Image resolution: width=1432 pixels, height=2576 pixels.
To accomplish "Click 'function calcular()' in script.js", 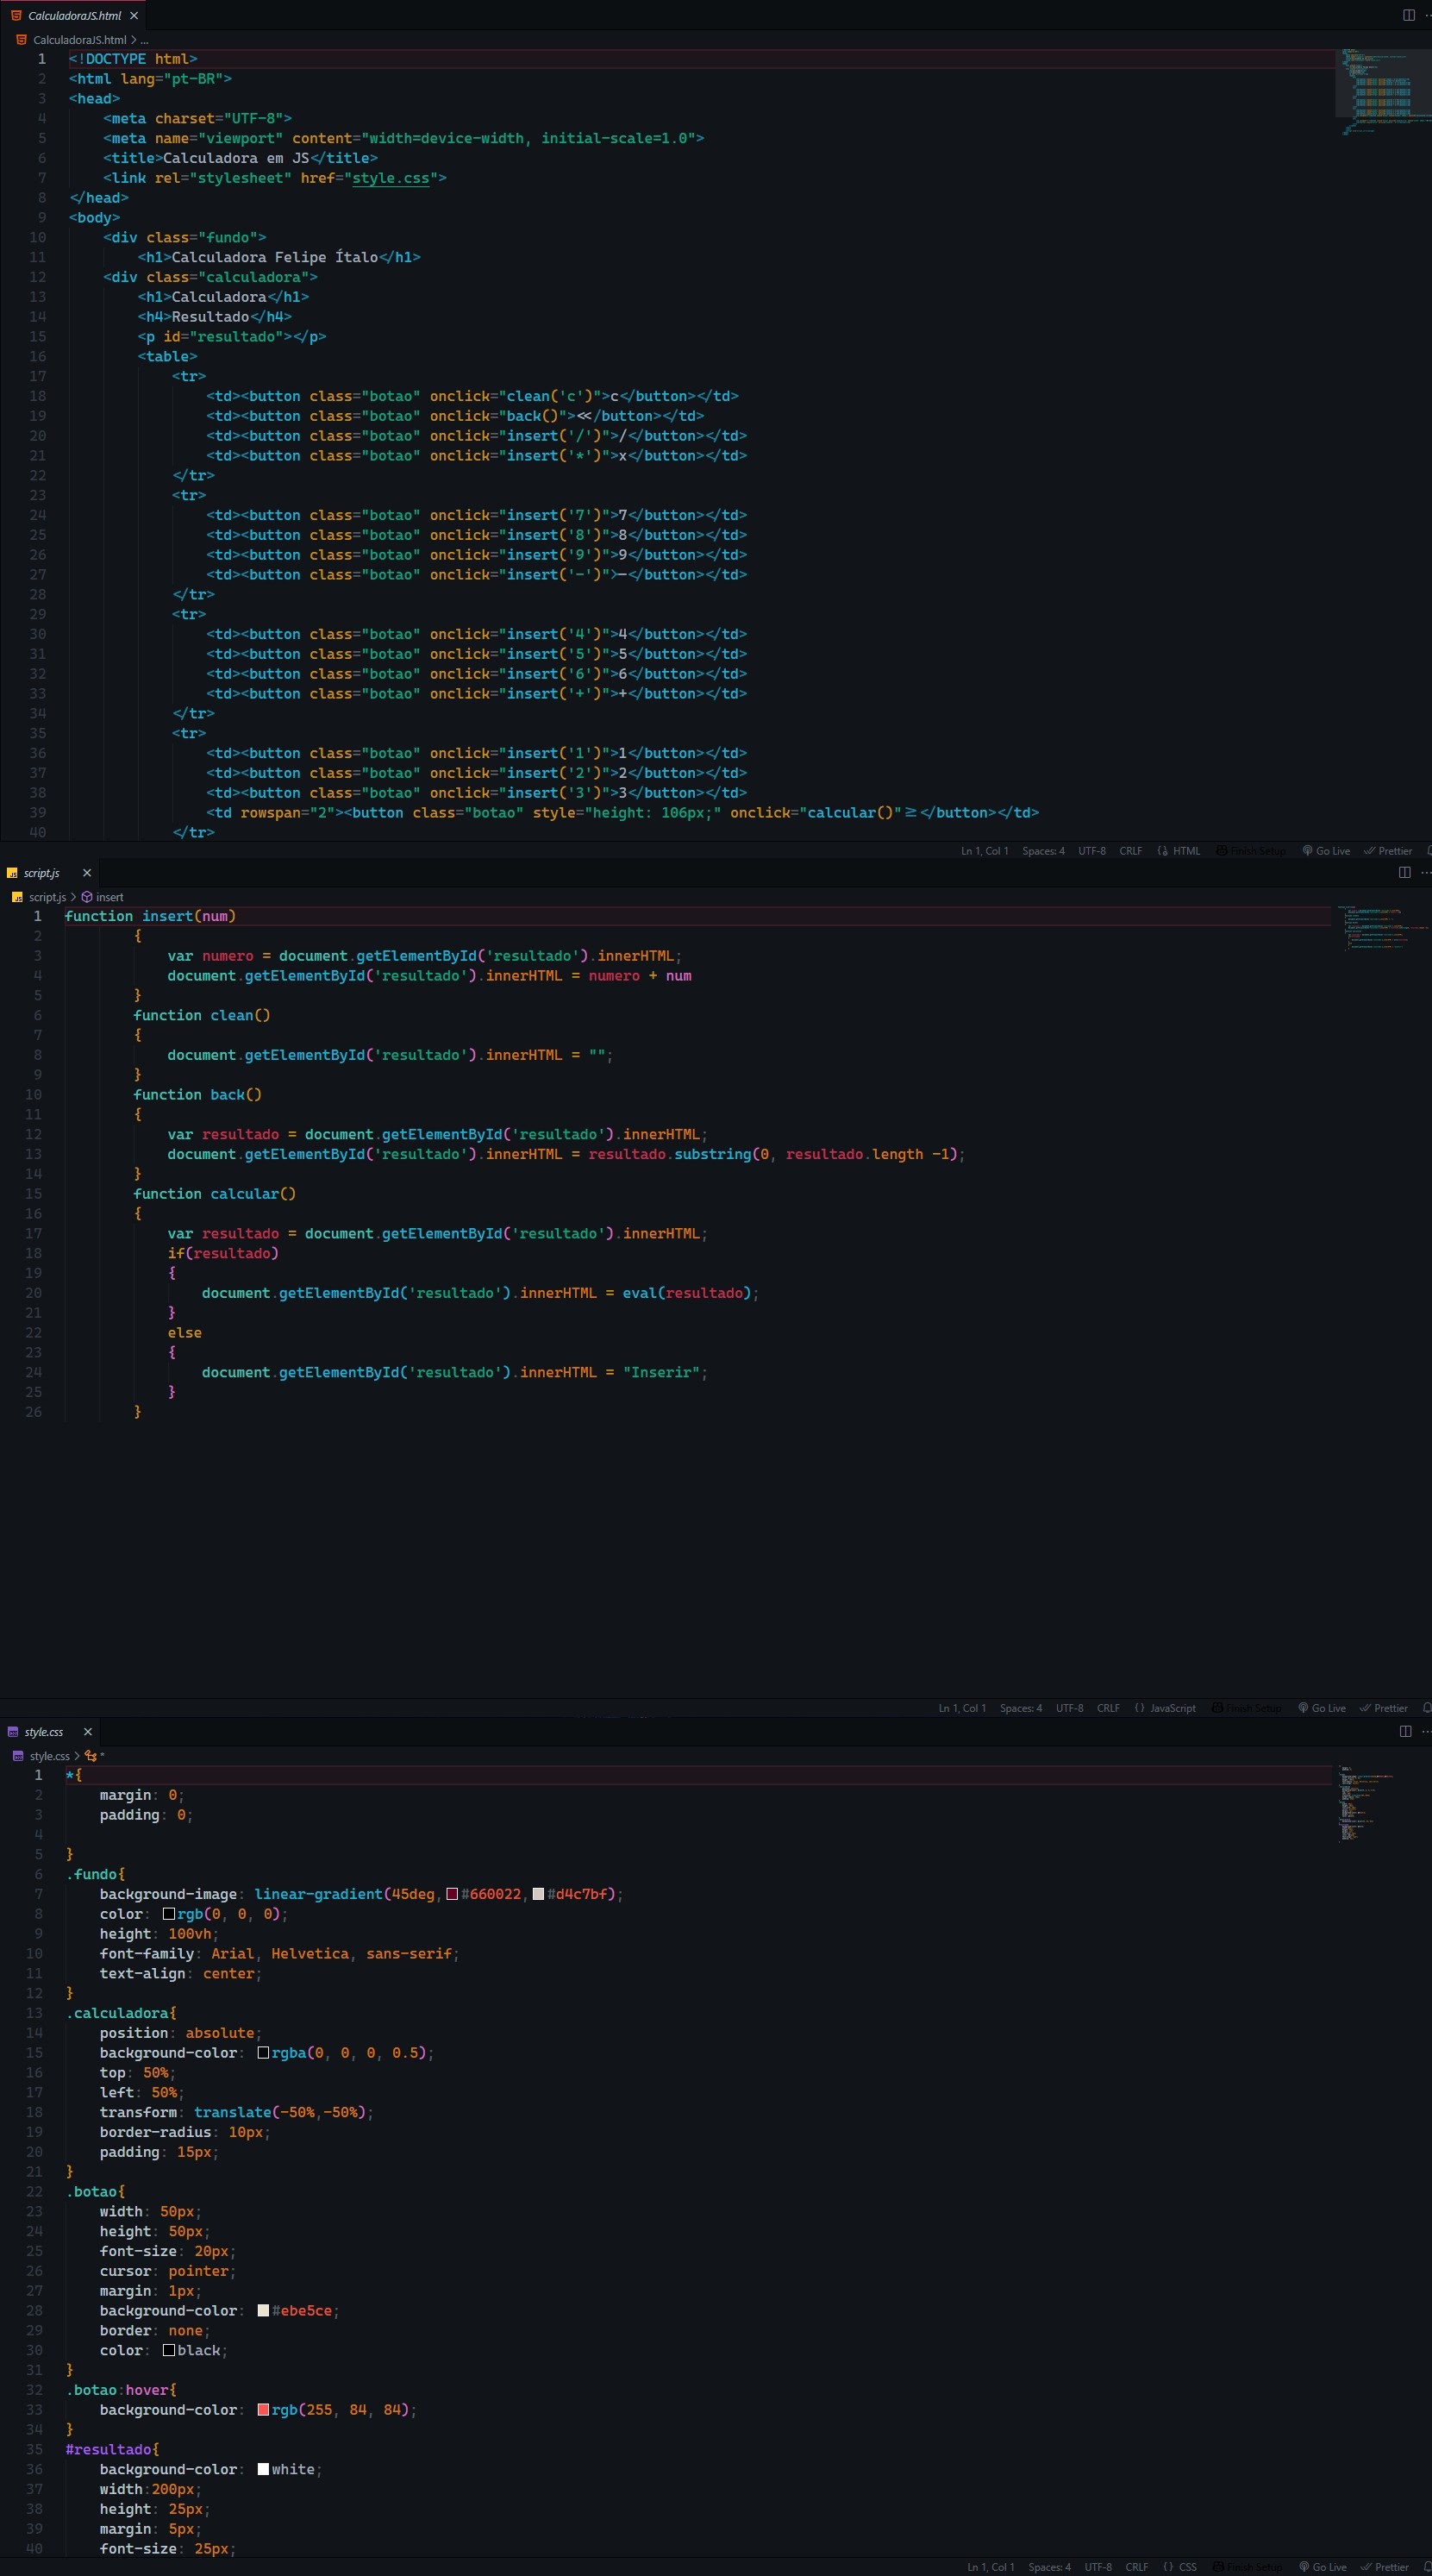I will 215,1194.
